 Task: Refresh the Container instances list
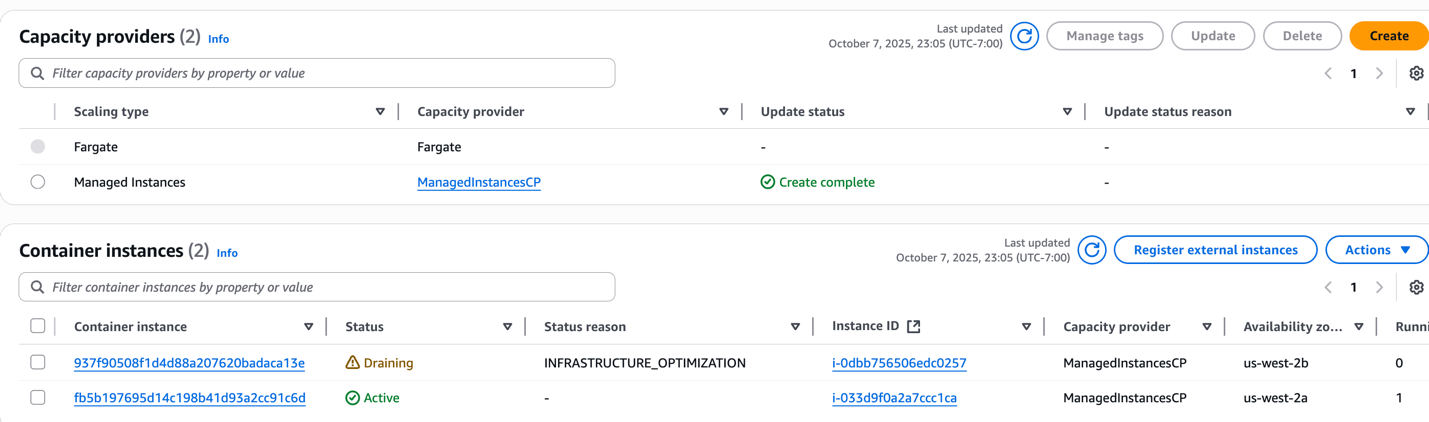[x=1092, y=250]
